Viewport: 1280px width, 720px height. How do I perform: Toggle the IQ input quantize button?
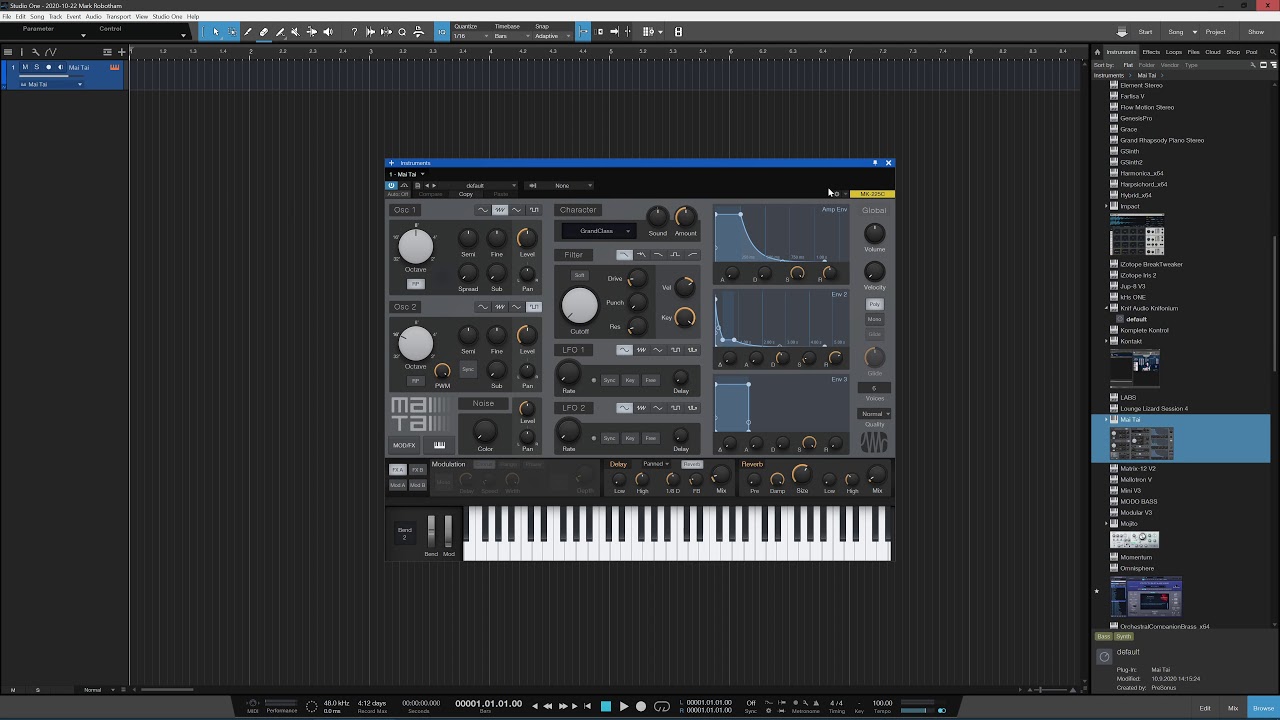(x=442, y=32)
